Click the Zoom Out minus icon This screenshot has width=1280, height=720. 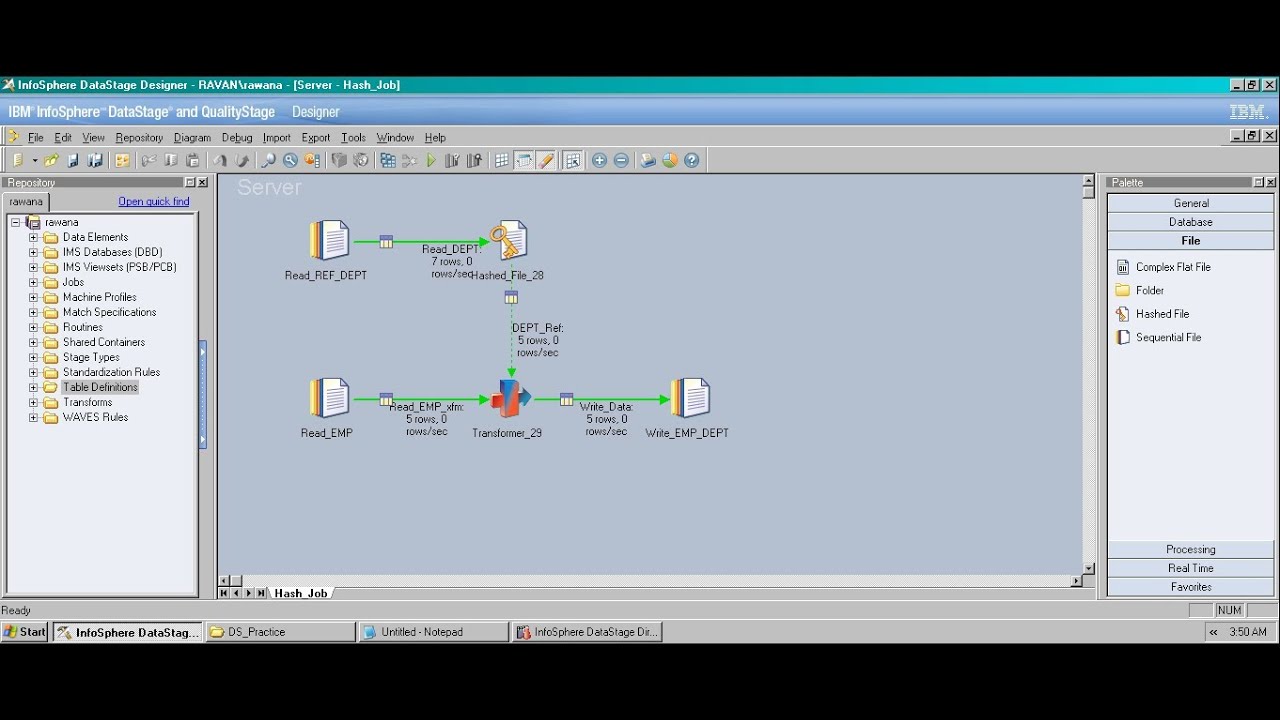coord(621,160)
